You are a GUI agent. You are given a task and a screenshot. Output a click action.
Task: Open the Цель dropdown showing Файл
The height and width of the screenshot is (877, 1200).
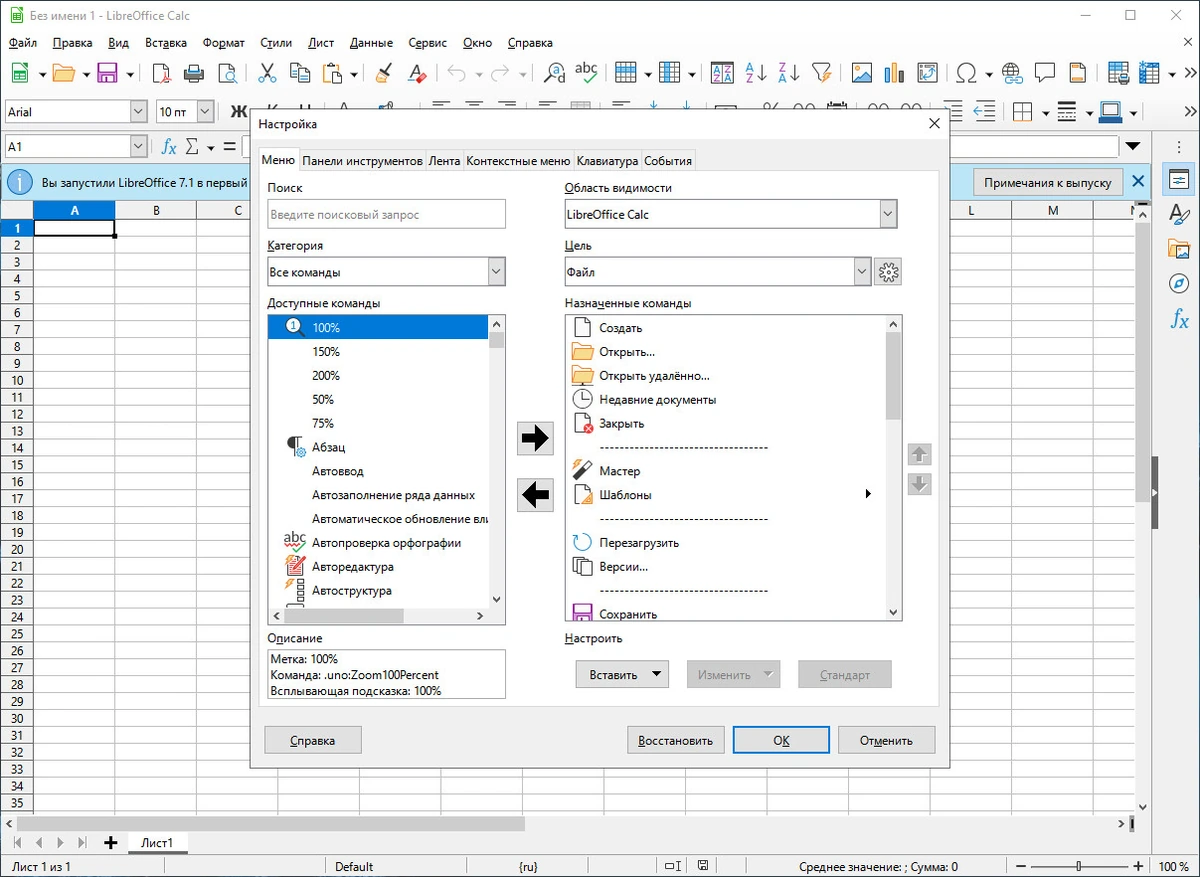717,271
